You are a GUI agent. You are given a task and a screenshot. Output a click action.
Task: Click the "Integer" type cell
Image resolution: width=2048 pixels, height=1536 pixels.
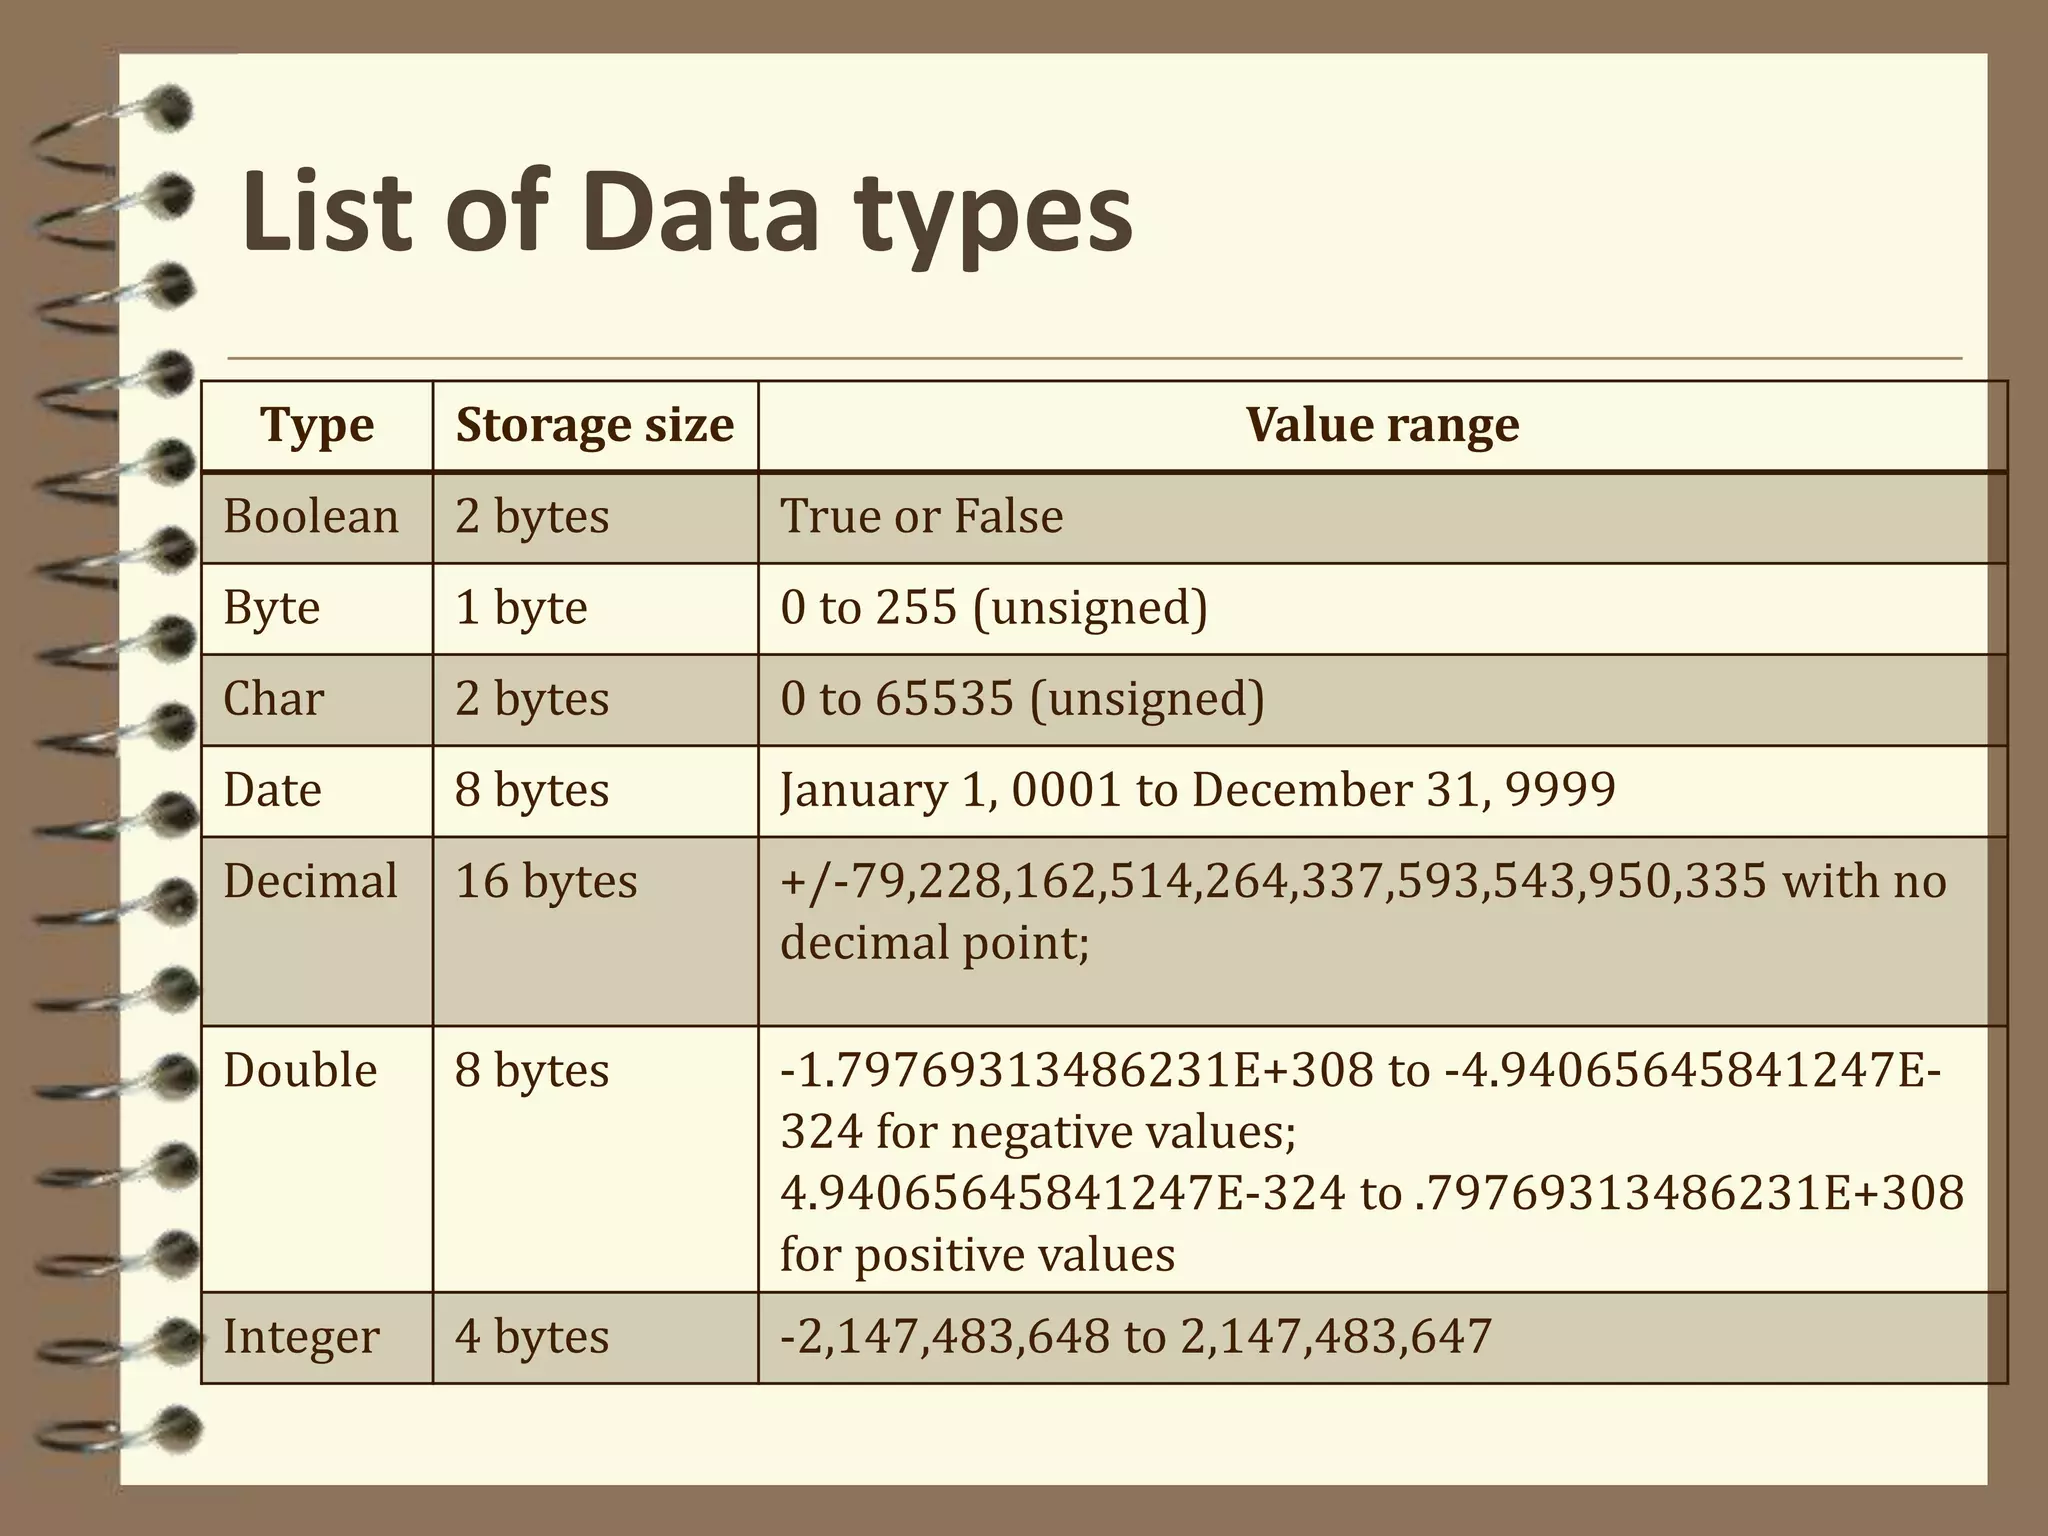tap(301, 1337)
